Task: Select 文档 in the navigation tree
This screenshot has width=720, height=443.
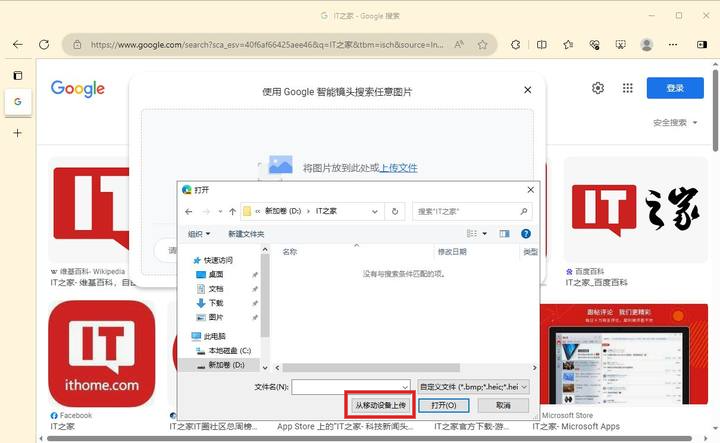Action: coord(216,289)
